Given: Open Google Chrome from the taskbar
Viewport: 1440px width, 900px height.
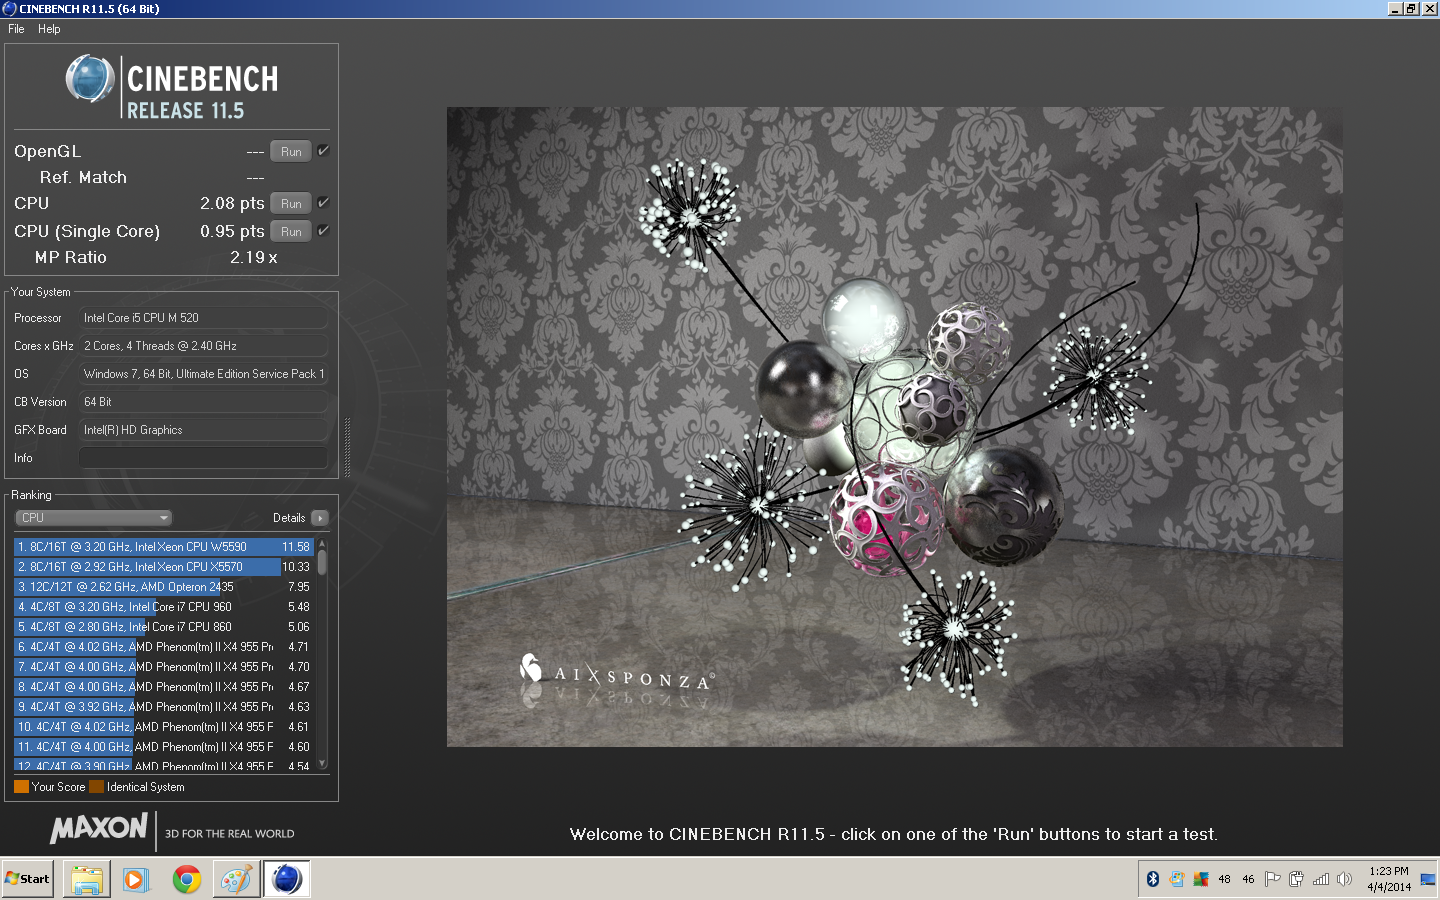Looking at the screenshot, I should (186, 879).
